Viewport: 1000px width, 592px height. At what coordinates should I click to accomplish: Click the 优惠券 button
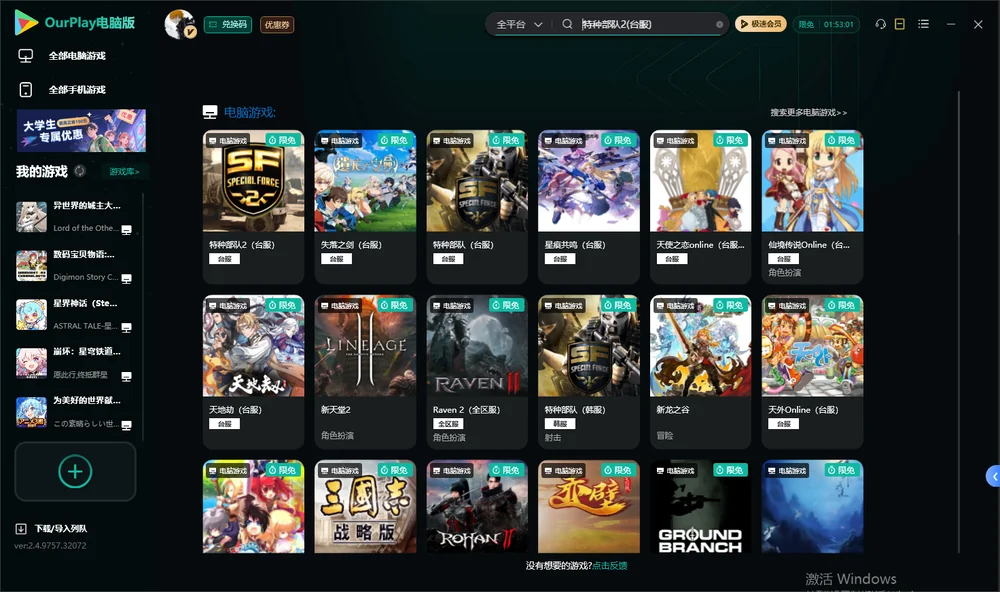point(277,25)
